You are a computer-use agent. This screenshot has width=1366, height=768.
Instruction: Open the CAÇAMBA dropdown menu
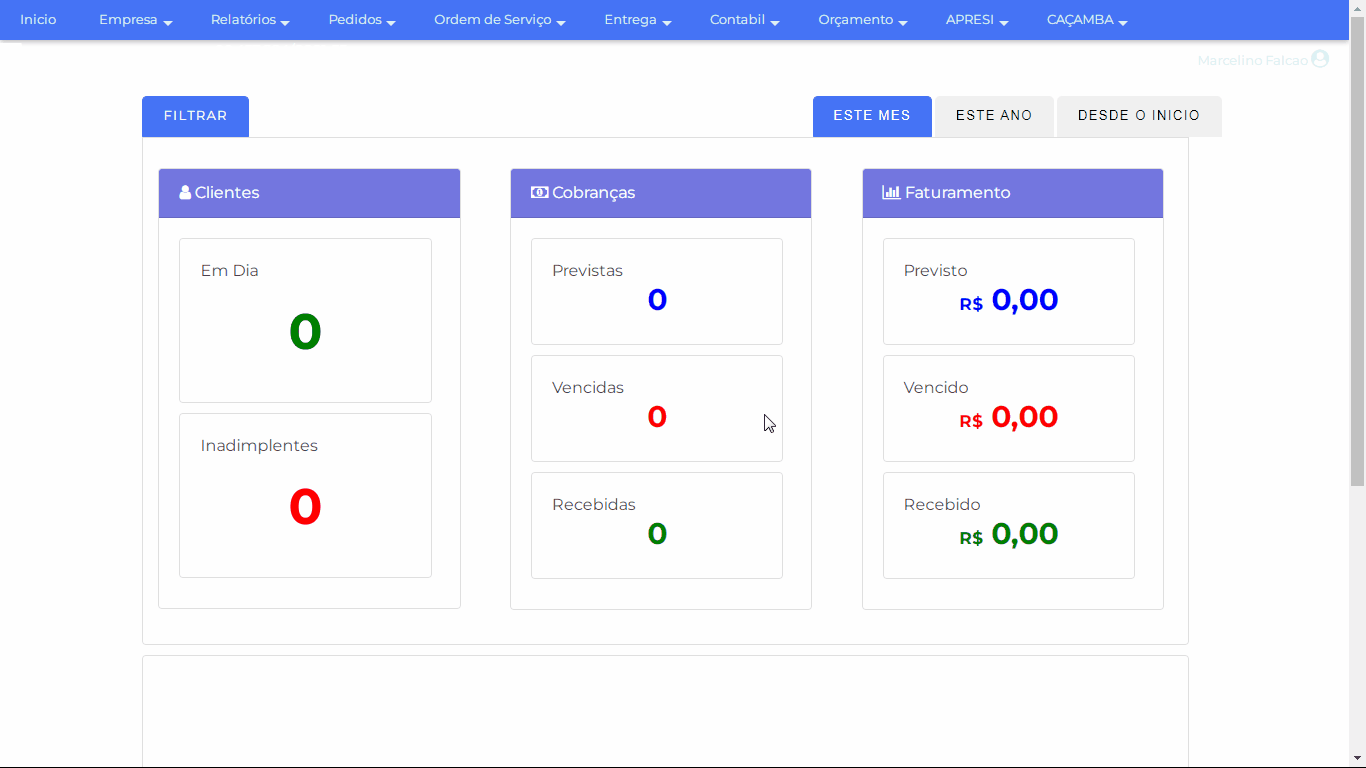pos(1086,20)
